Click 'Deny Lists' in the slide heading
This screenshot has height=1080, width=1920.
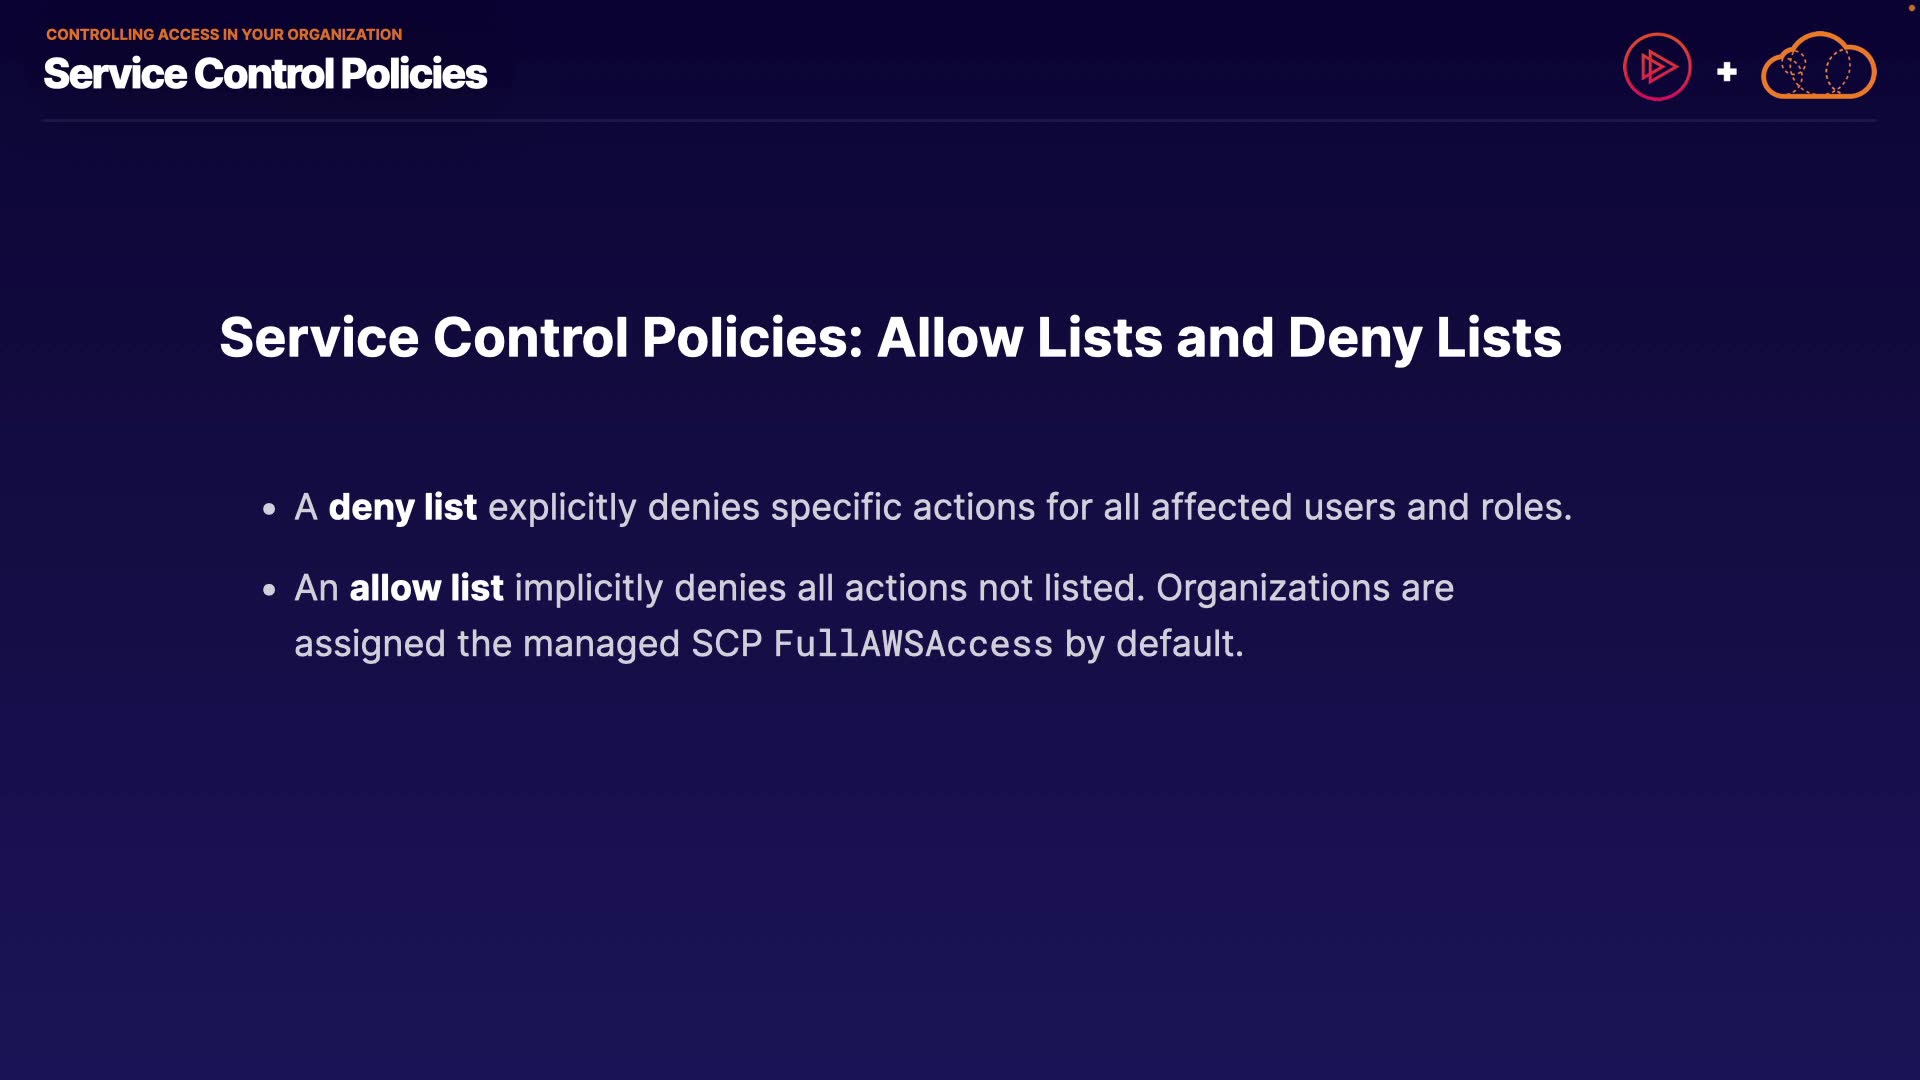(x=1424, y=338)
